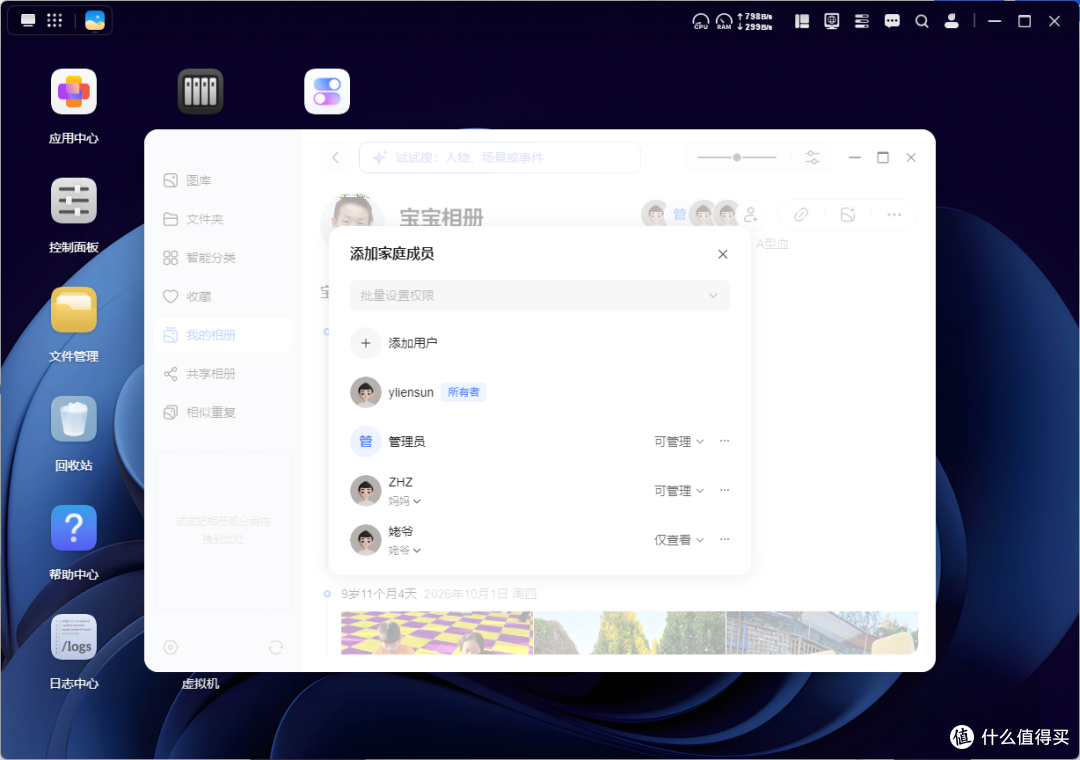Select the 添加用户 plus button
1080x760 pixels.
coord(366,343)
